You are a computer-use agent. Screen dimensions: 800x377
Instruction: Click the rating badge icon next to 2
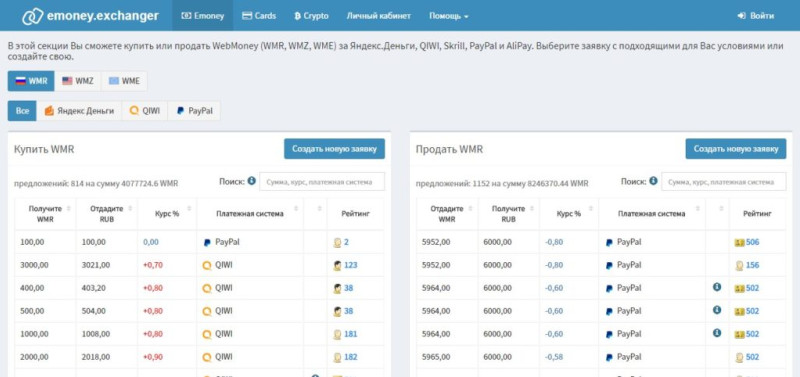pos(337,243)
